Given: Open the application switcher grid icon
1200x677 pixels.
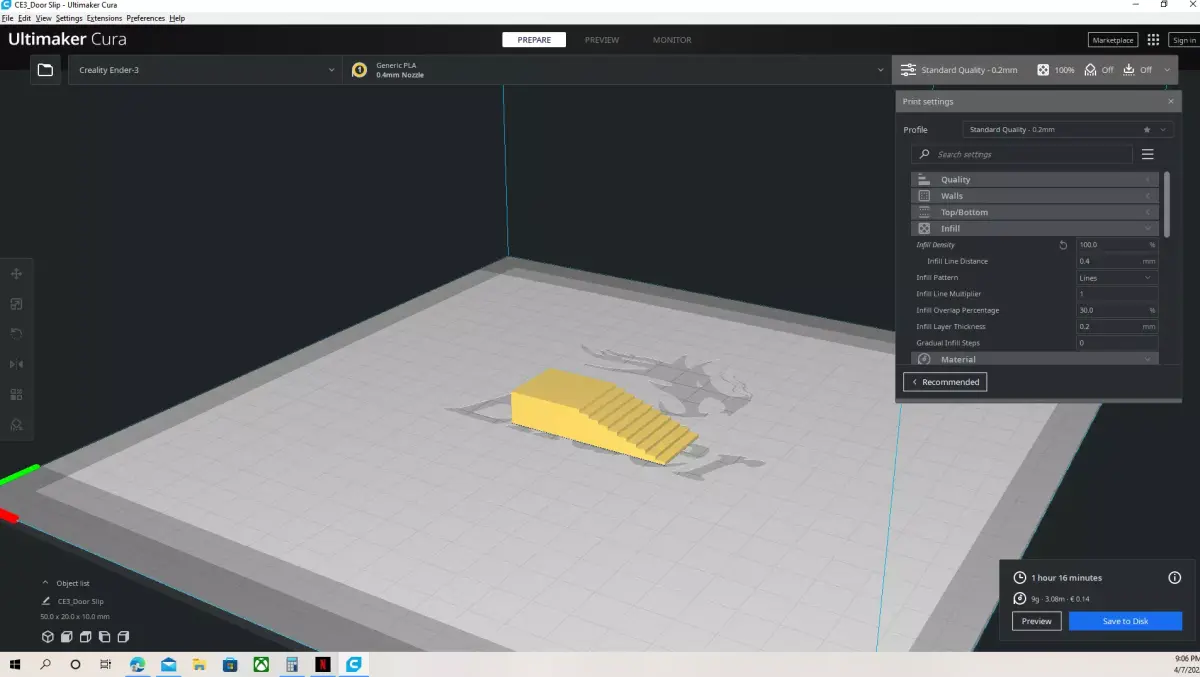Looking at the screenshot, I should tap(1153, 40).
